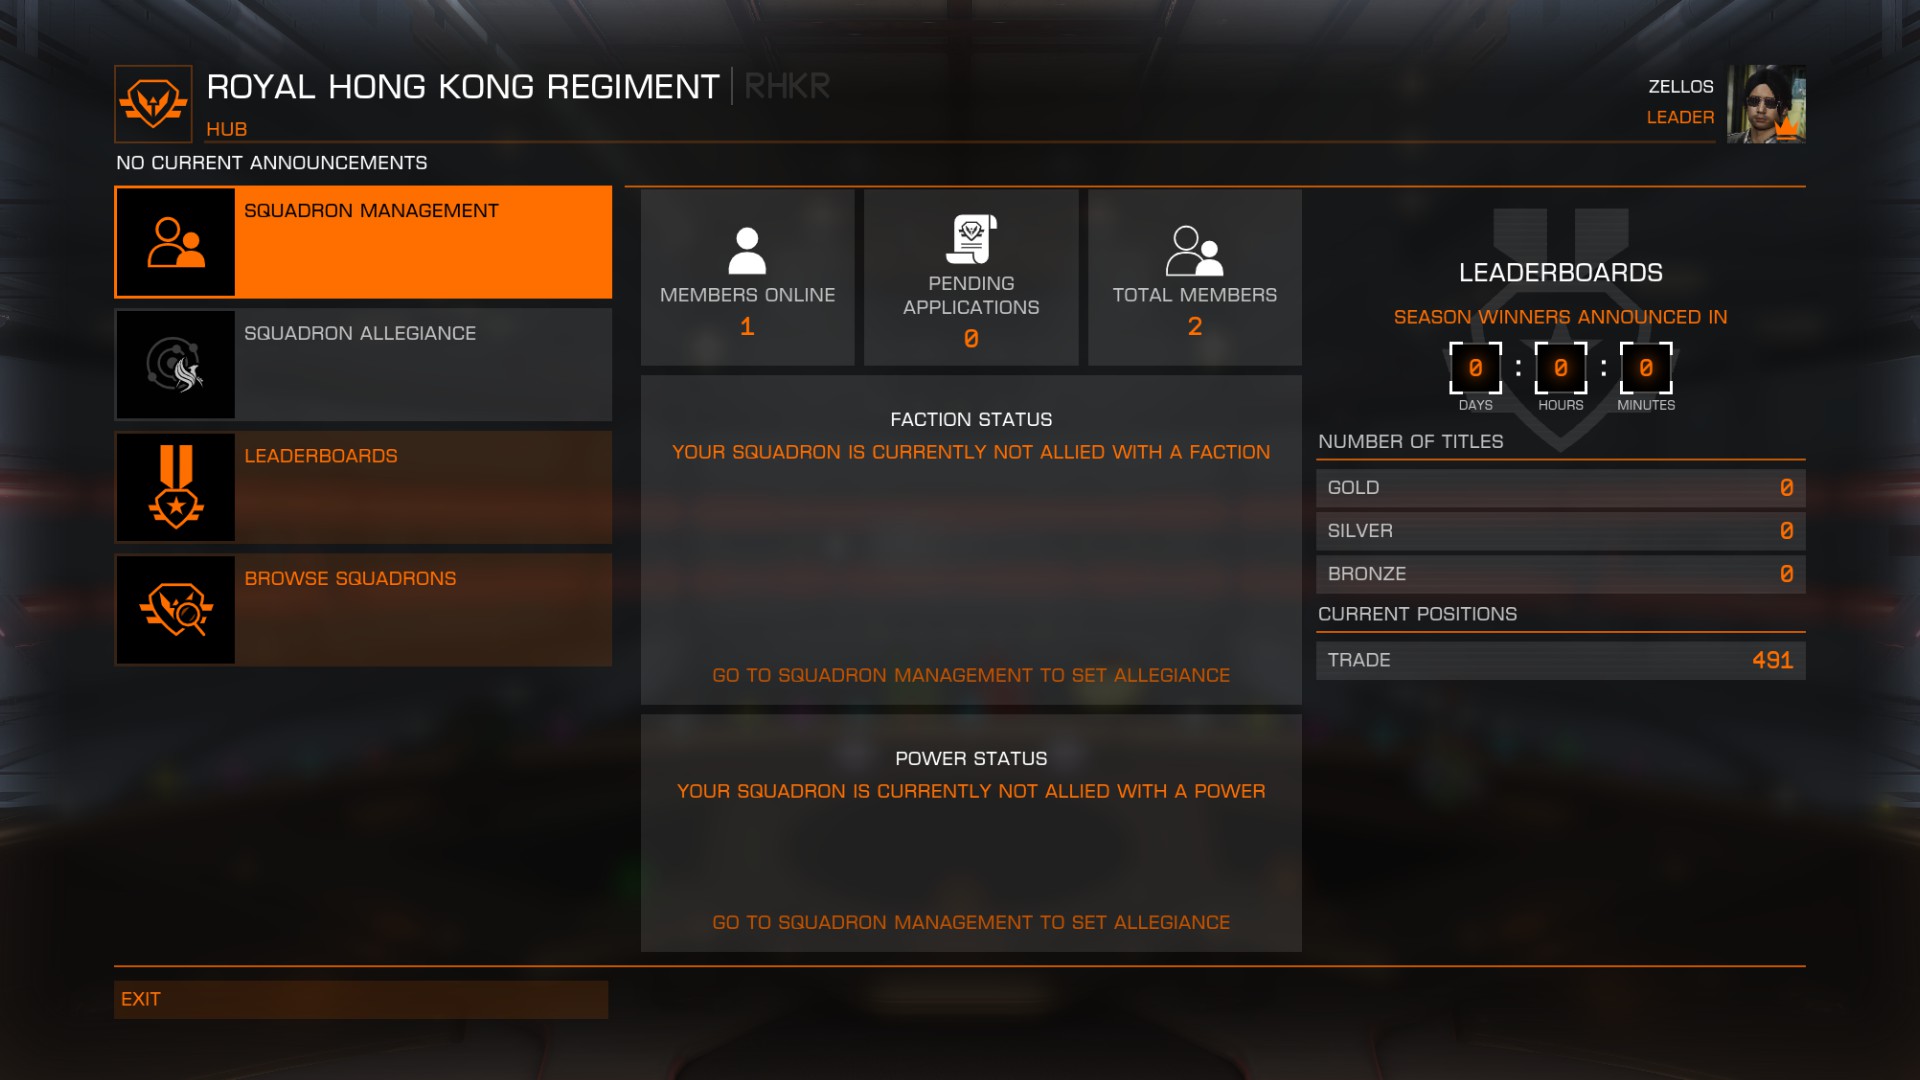
Task: Click Go To Squadron Management power link
Action: 971,922
